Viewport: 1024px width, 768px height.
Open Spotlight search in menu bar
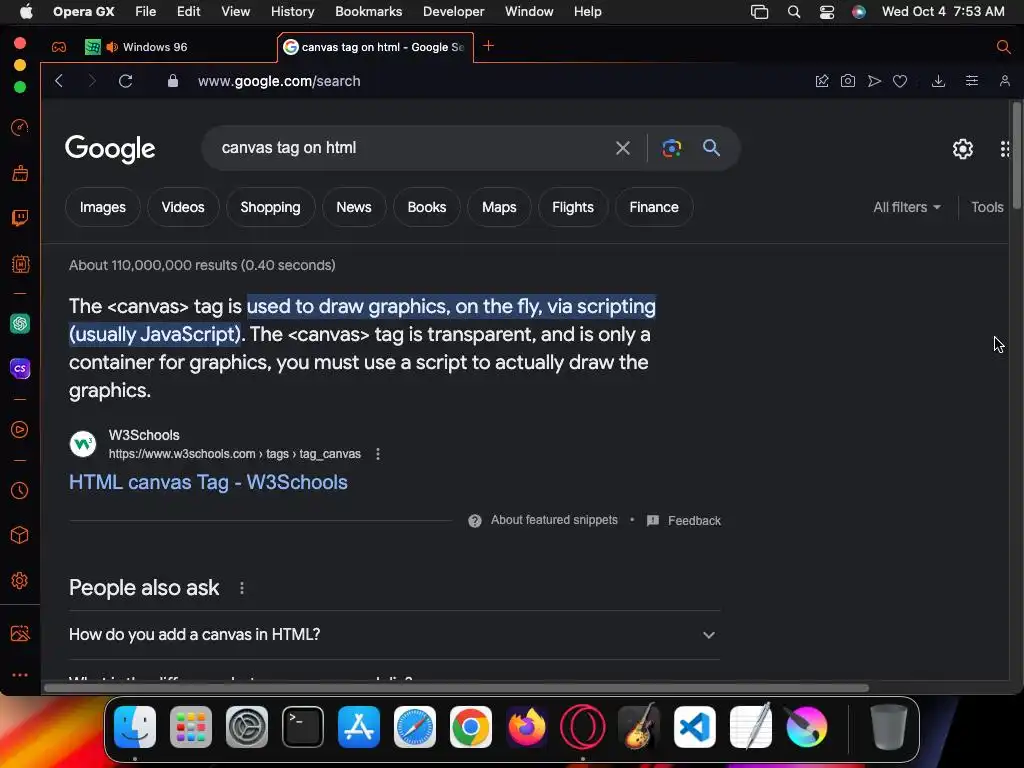[x=793, y=12]
